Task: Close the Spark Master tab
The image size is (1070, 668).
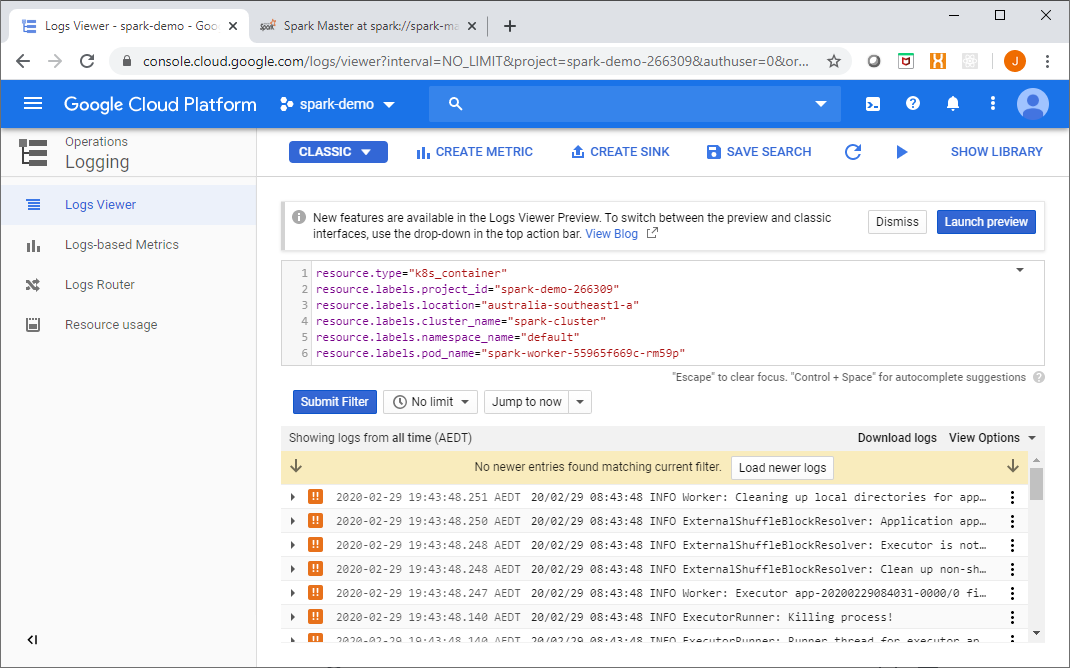Action: [x=472, y=26]
